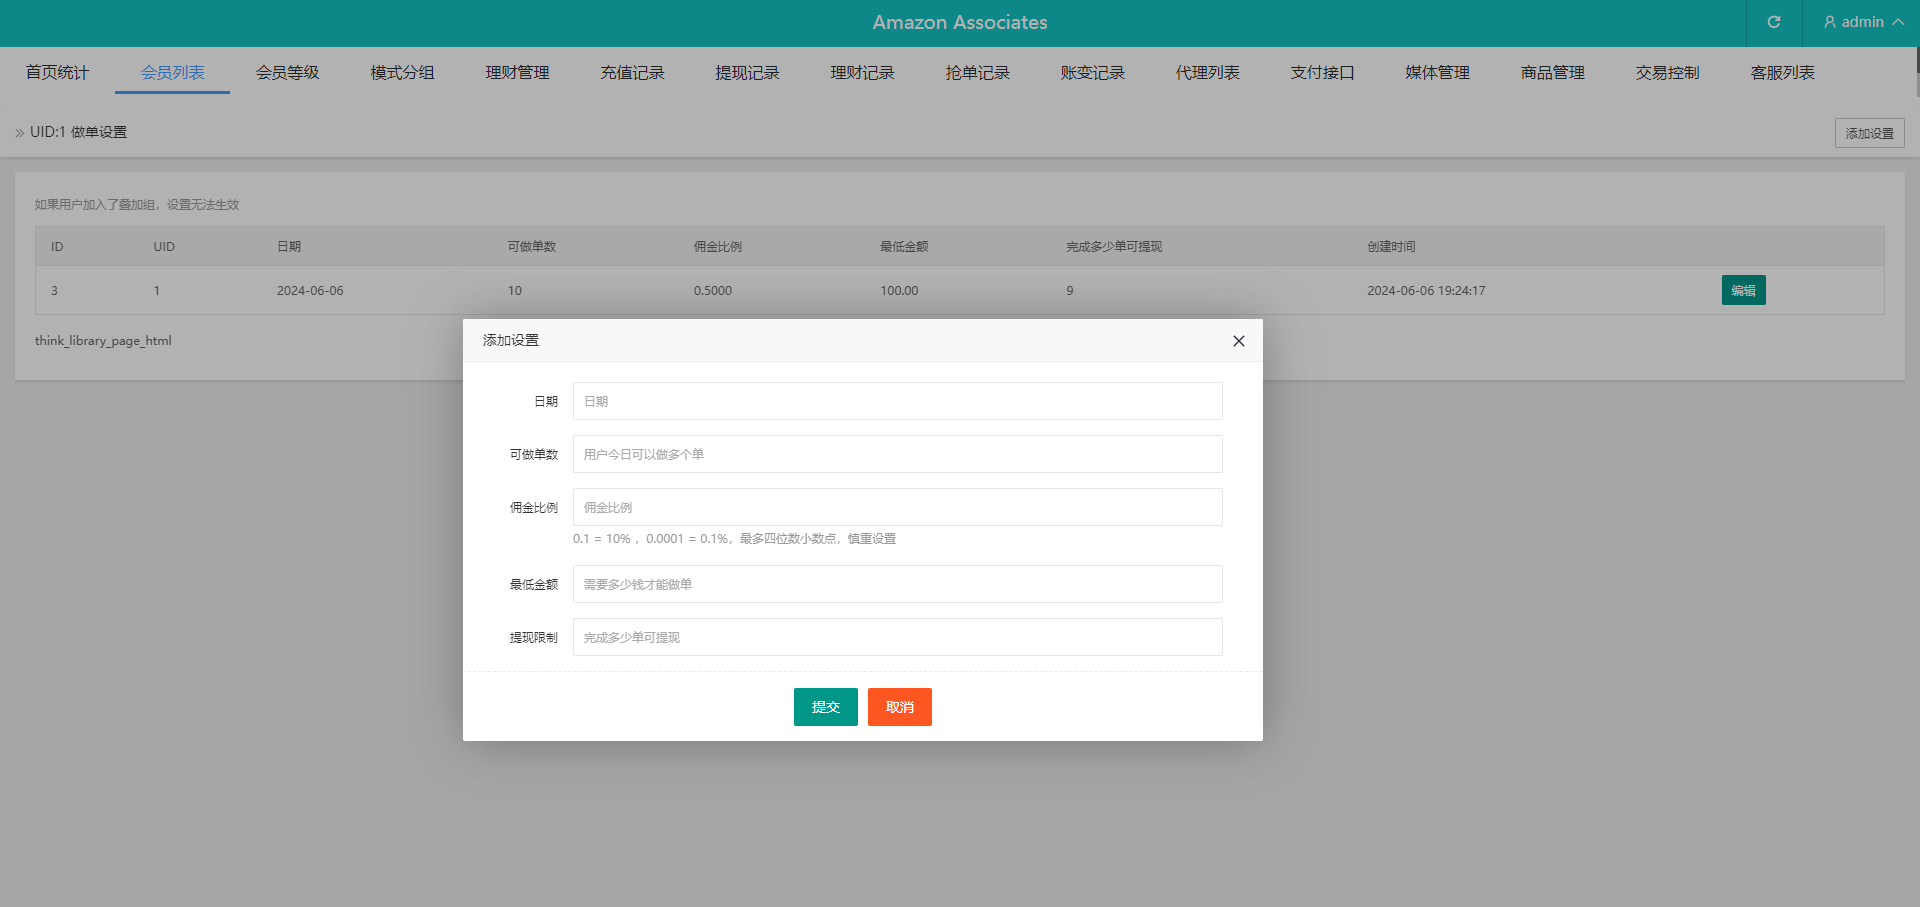Click the 提现限制 input field
Viewport: 1920px width, 907px height.
click(897, 637)
